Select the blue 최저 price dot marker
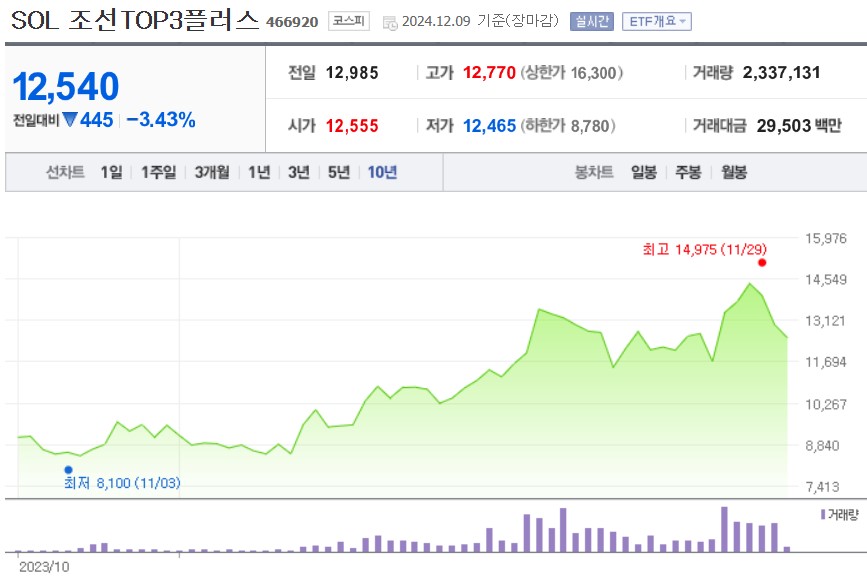 pyautogui.click(x=66, y=468)
